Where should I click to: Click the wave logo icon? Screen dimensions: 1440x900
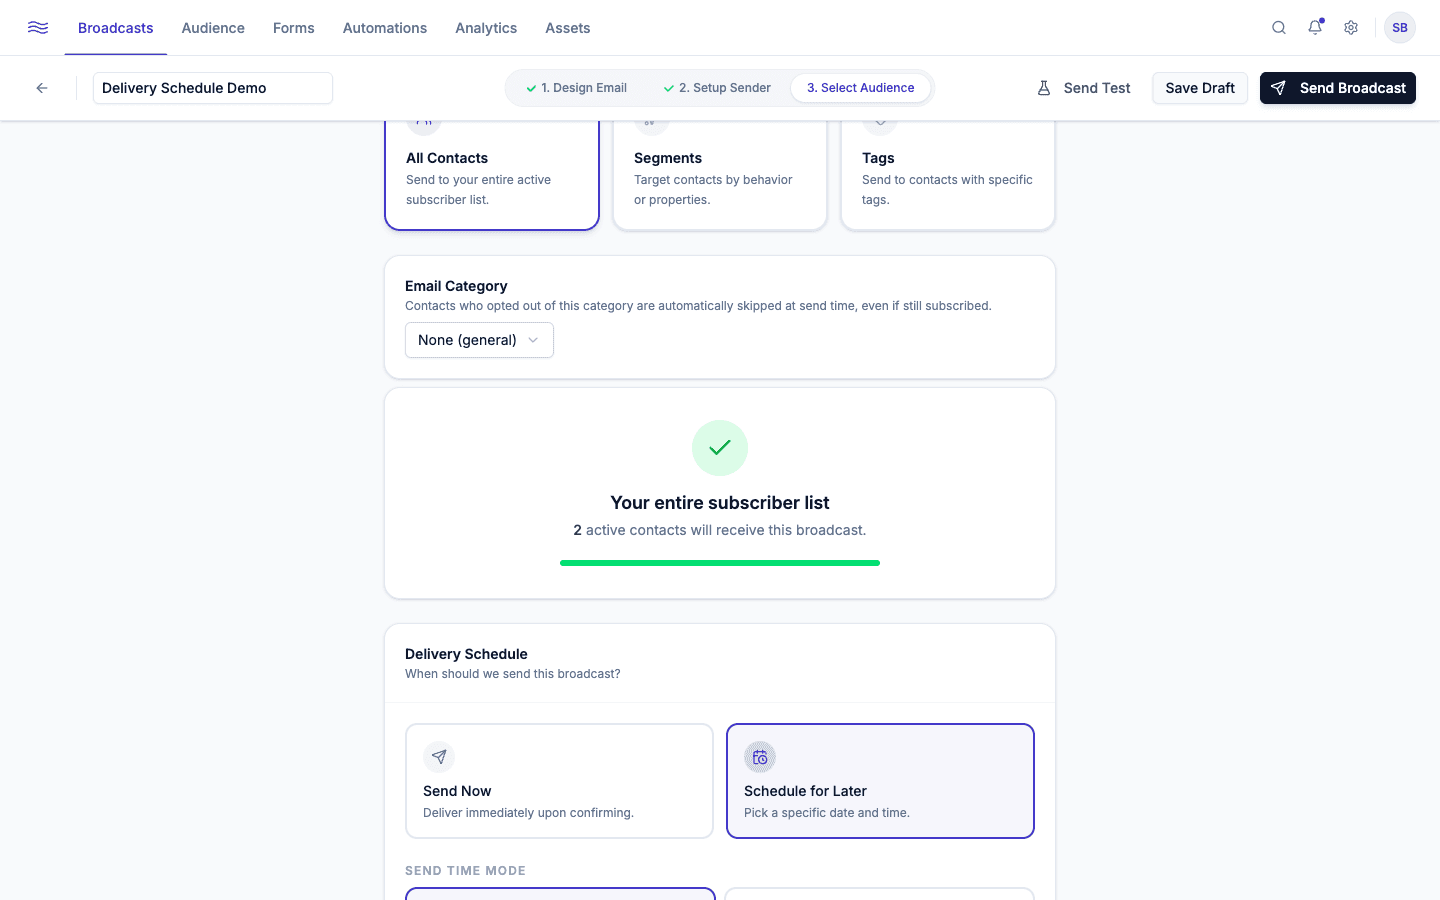38,27
